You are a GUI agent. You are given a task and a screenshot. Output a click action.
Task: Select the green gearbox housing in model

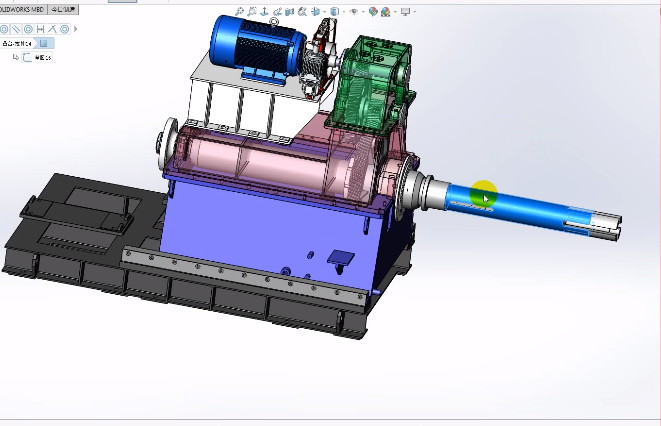click(371, 84)
